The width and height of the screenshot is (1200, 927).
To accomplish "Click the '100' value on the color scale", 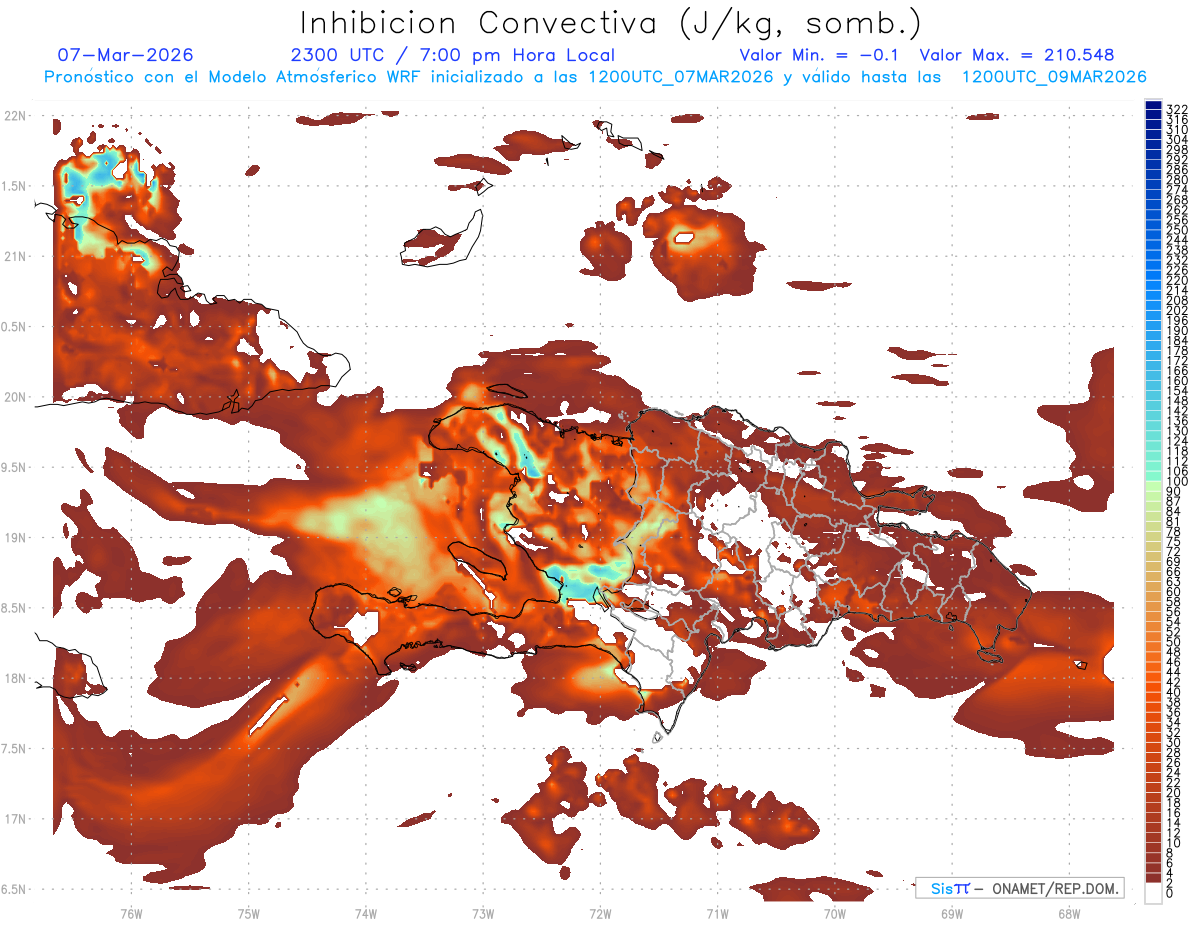I will click(x=1177, y=482).
